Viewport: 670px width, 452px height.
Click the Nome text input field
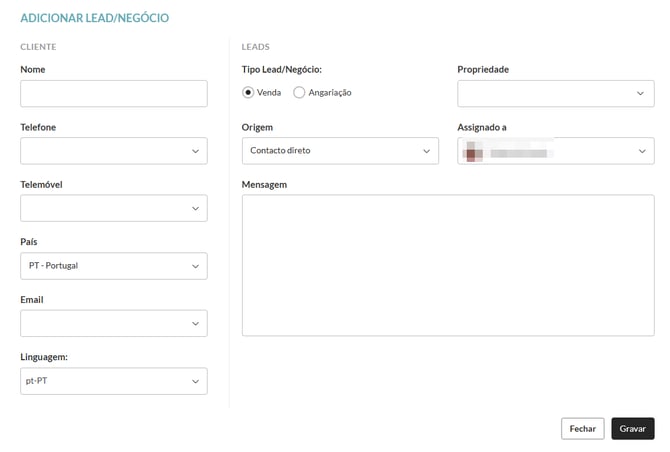pyautogui.click(x=113, y=94)
